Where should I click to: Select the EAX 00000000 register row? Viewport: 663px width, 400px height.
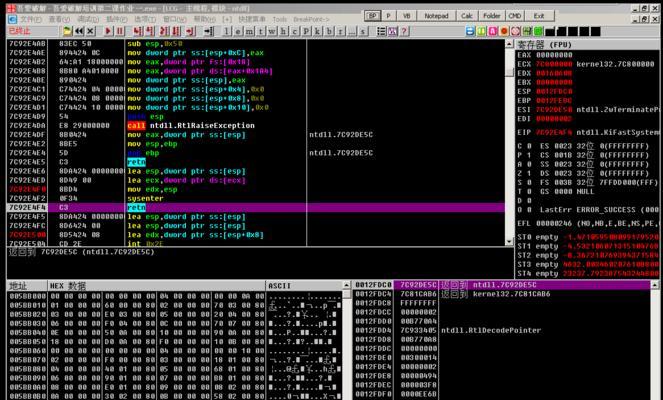[x=545, y=55]
